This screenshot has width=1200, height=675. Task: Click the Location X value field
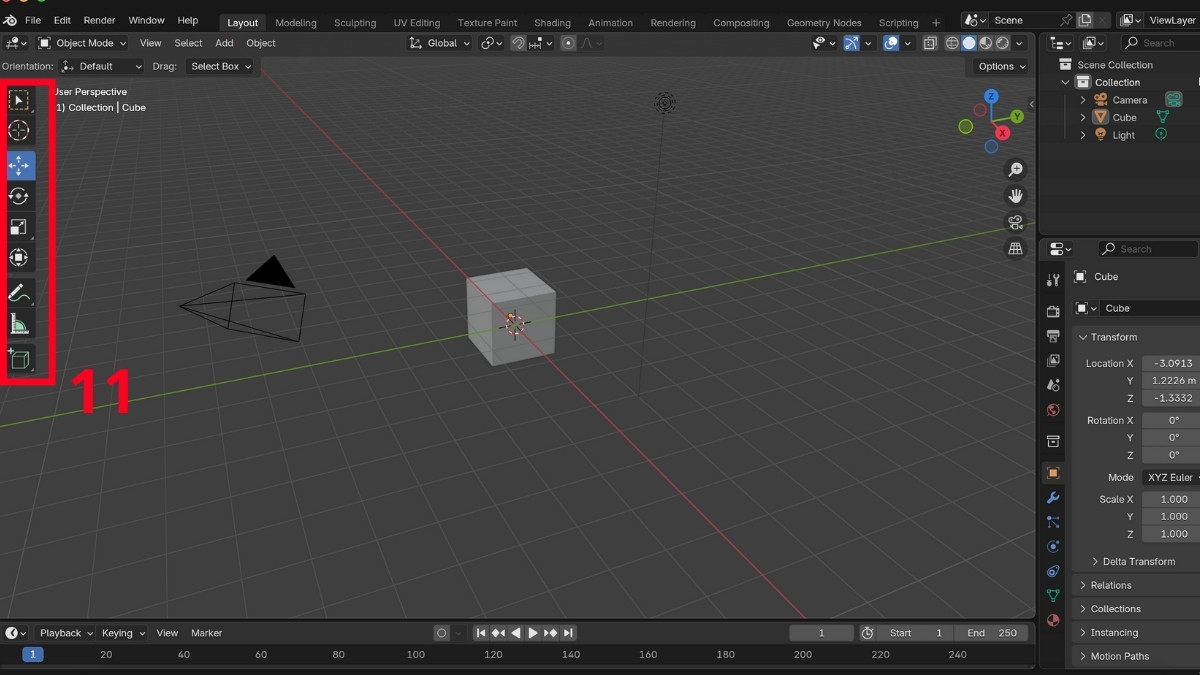1170,364
